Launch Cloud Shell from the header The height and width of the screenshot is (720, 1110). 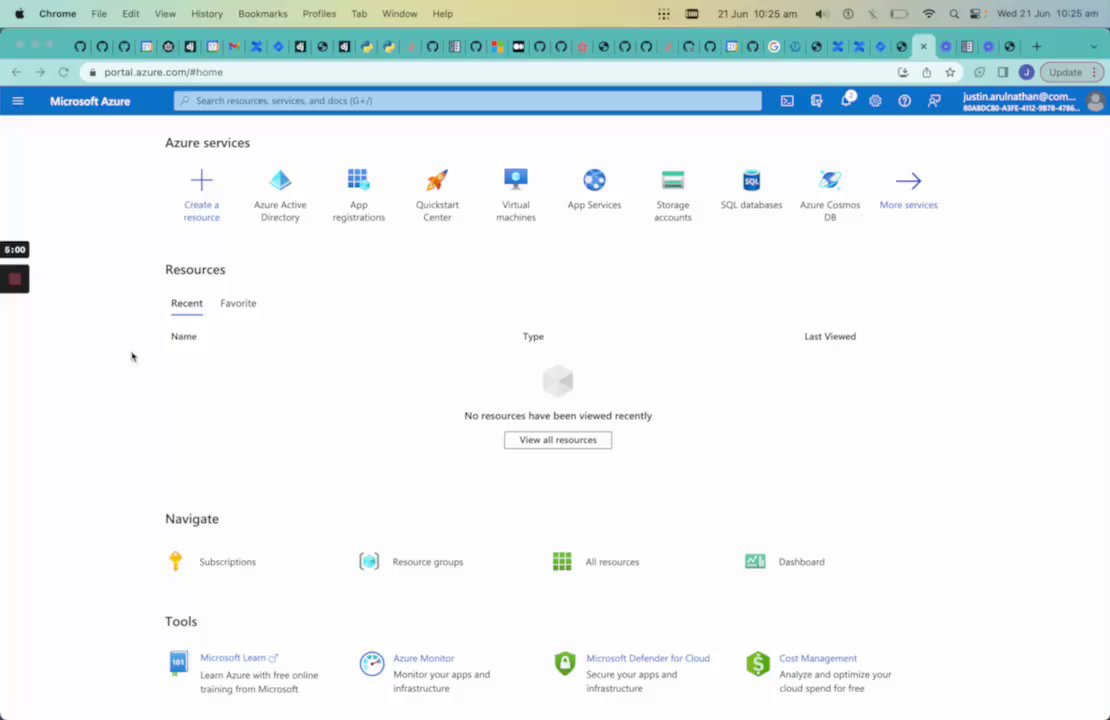[x=787, y=101]
